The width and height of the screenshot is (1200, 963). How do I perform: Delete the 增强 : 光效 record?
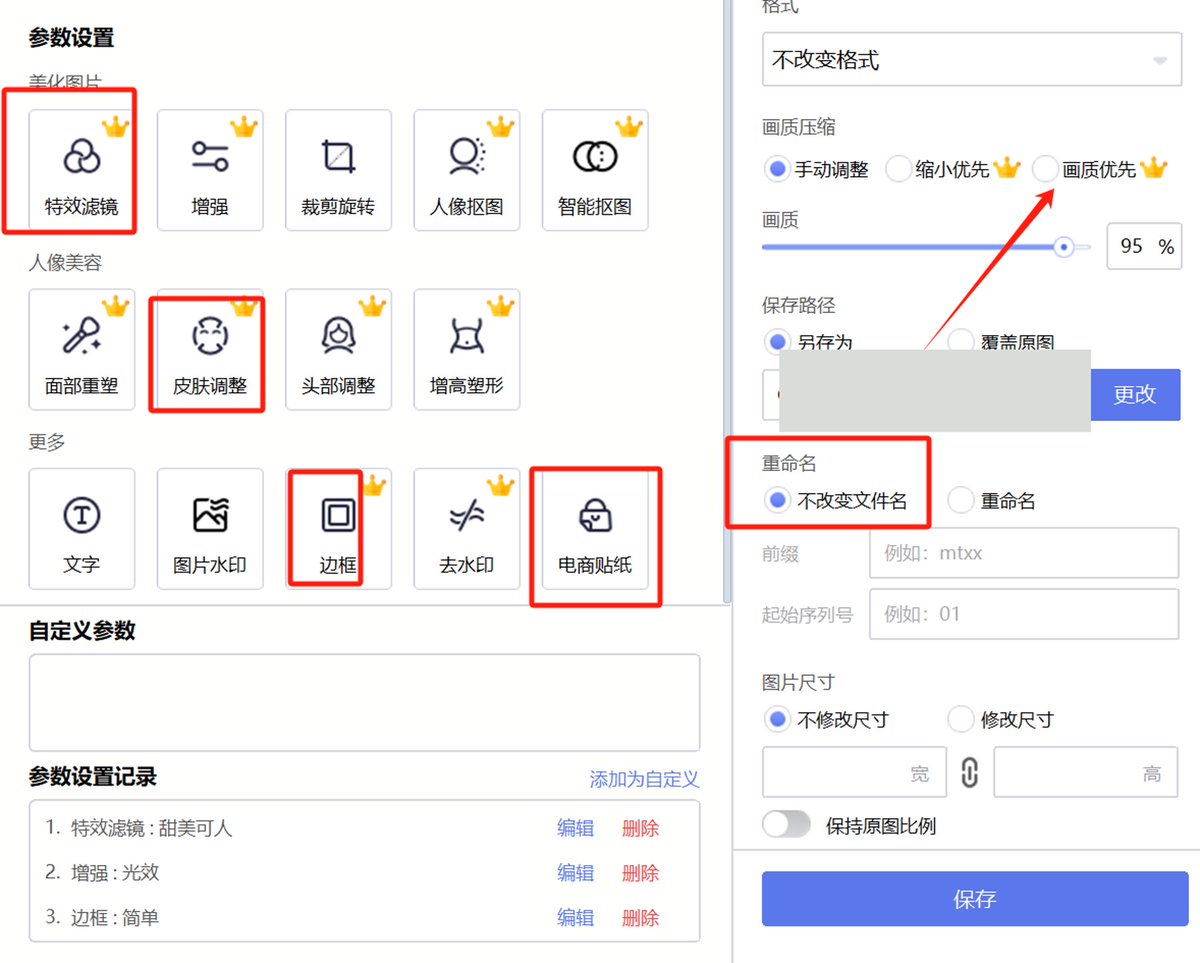pos(640,873)
